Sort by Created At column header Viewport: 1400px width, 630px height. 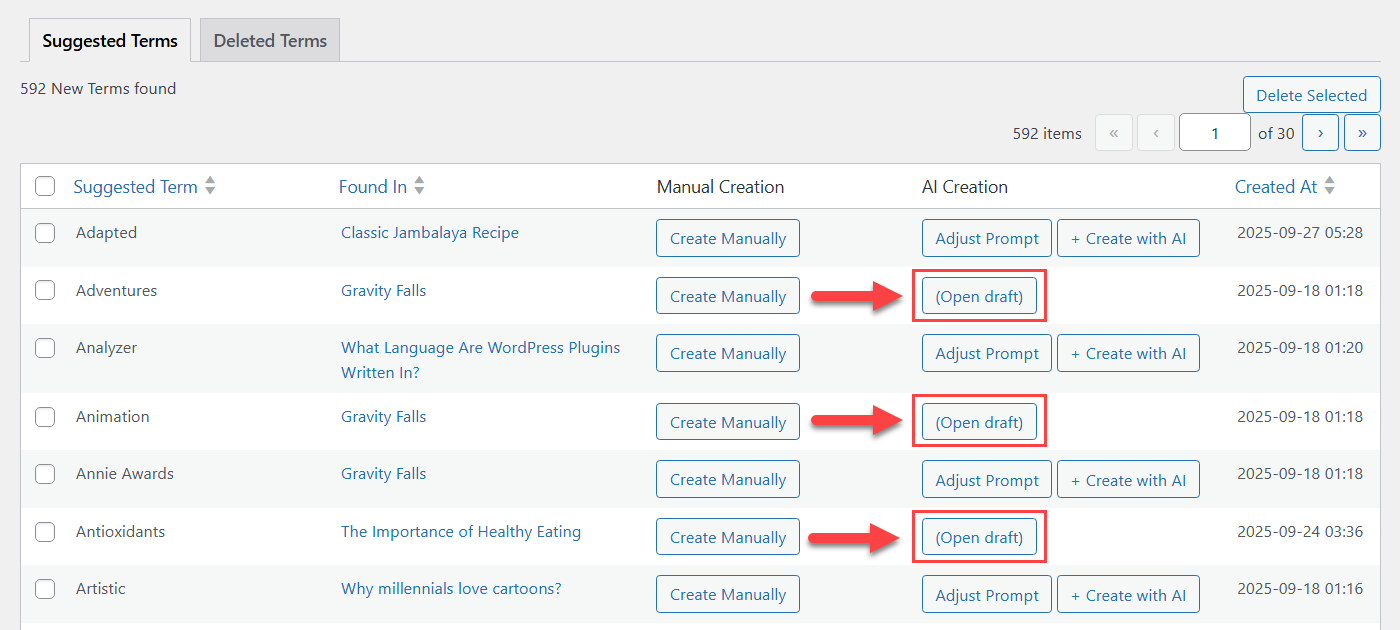point(1276,187)
